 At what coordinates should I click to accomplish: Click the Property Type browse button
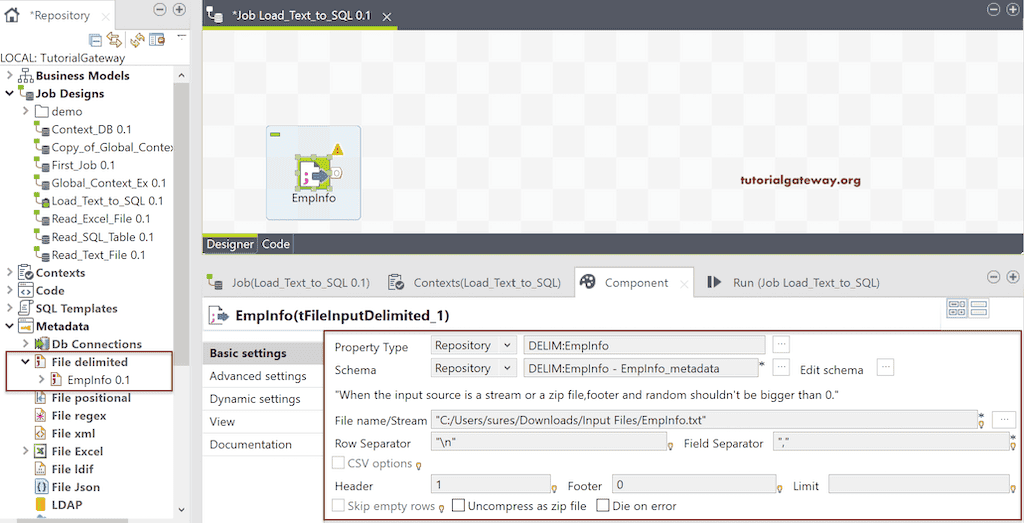pos(781,345)
